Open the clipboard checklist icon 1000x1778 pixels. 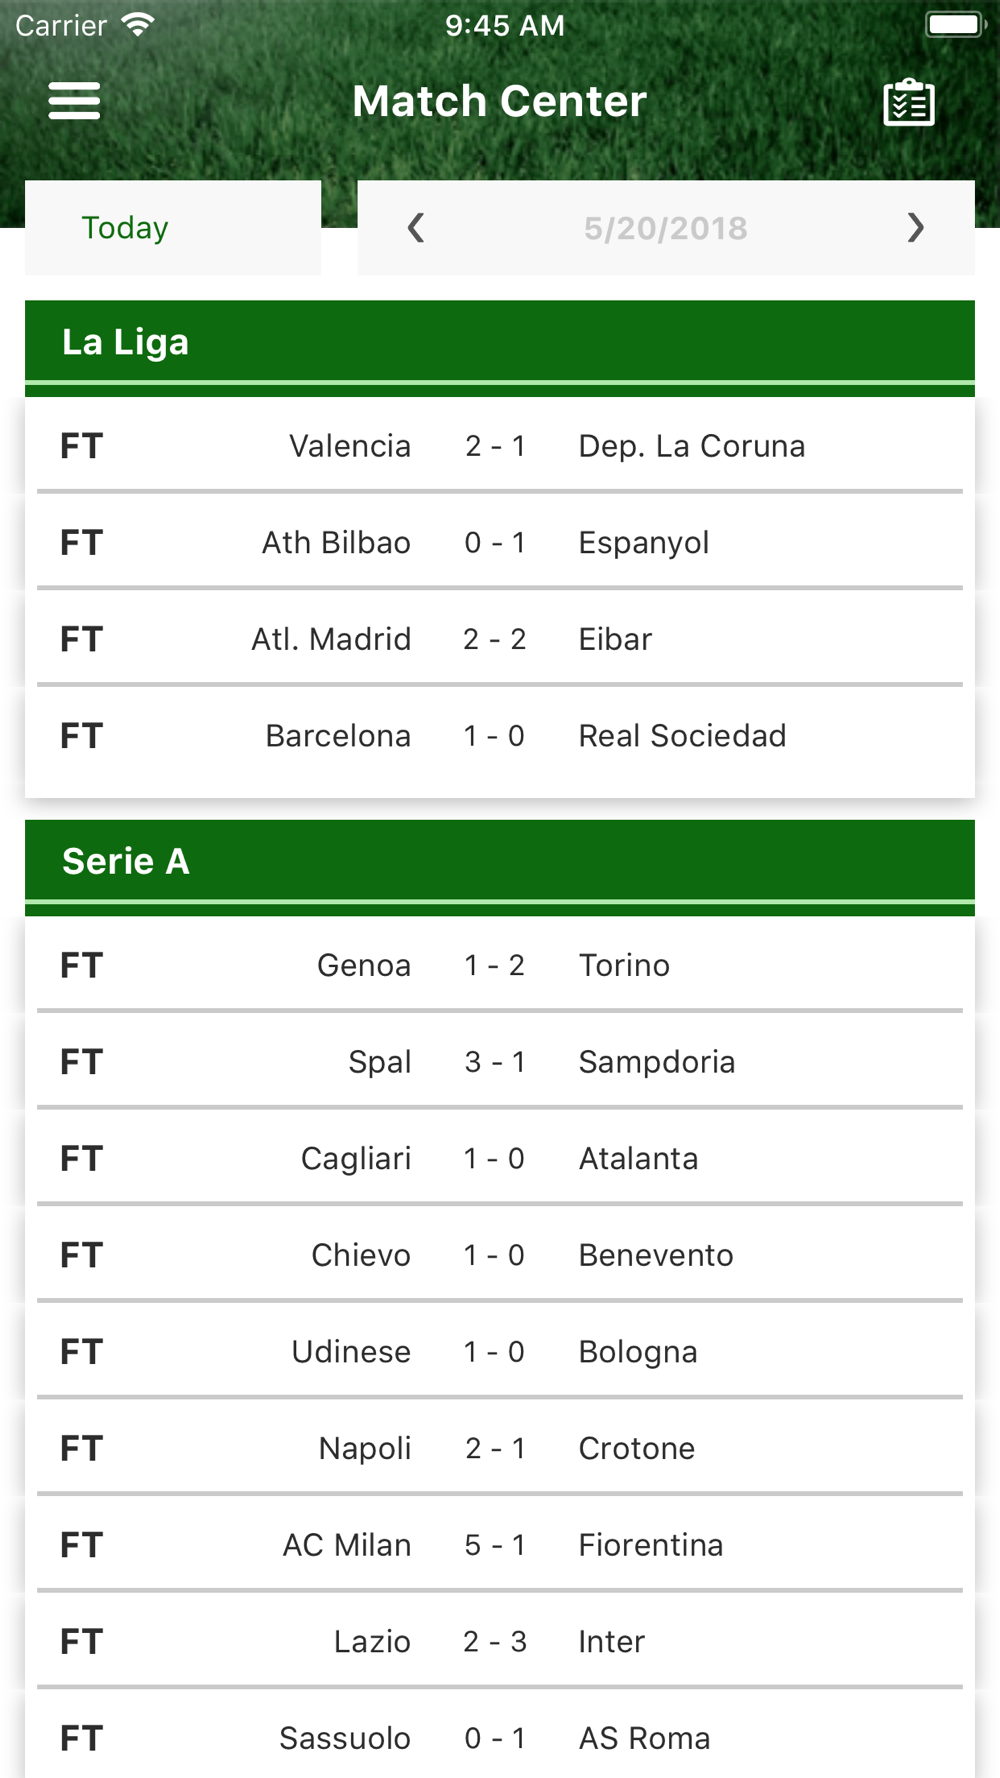908,103
